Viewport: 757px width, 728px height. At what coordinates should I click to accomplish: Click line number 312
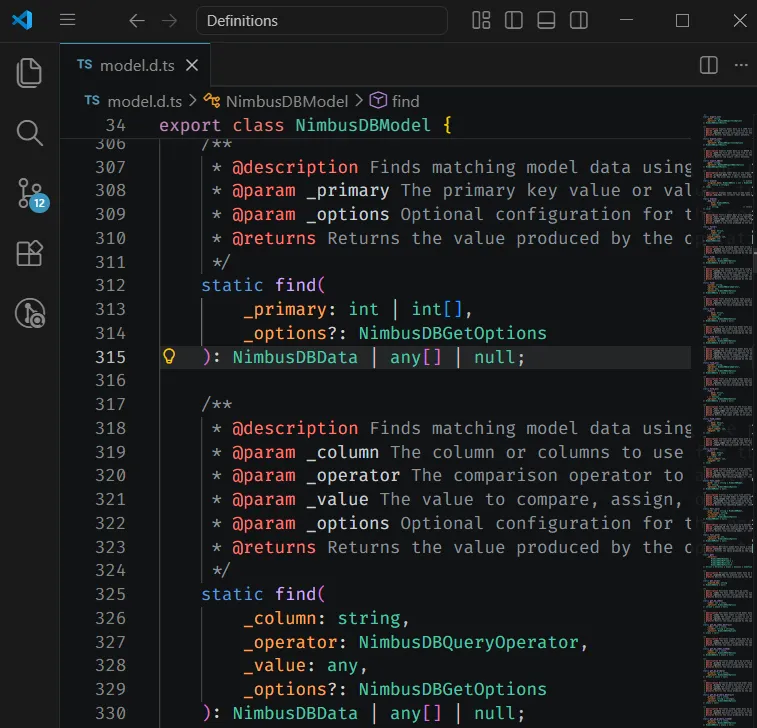tap(110, 285)
